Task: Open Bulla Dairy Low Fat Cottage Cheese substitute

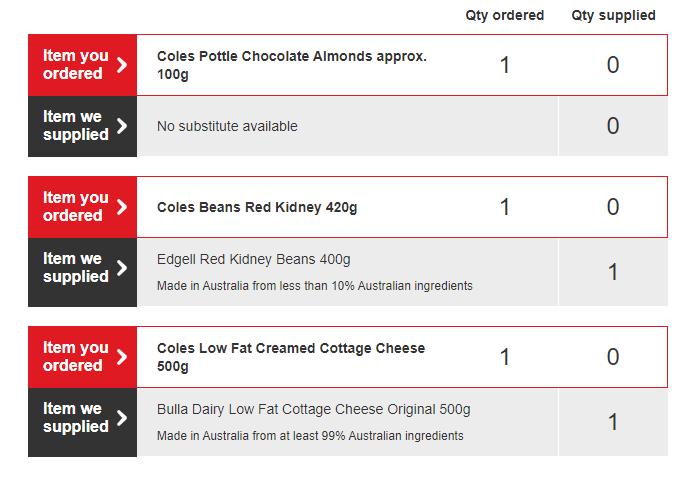Action: click(x=313, y=410)
